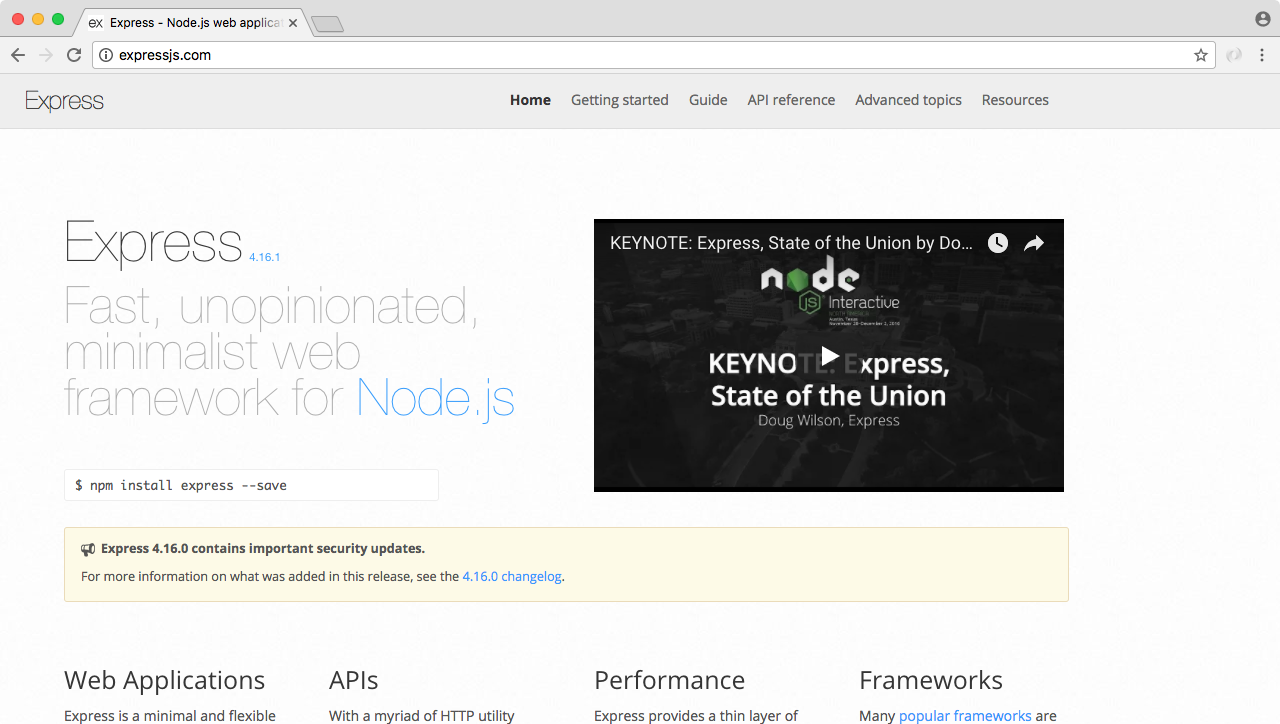Image resolution: width=1280 pixels, height=724 pixels.
Task: Click the 4.16.1 version link
Action: [x=264, y=257]
